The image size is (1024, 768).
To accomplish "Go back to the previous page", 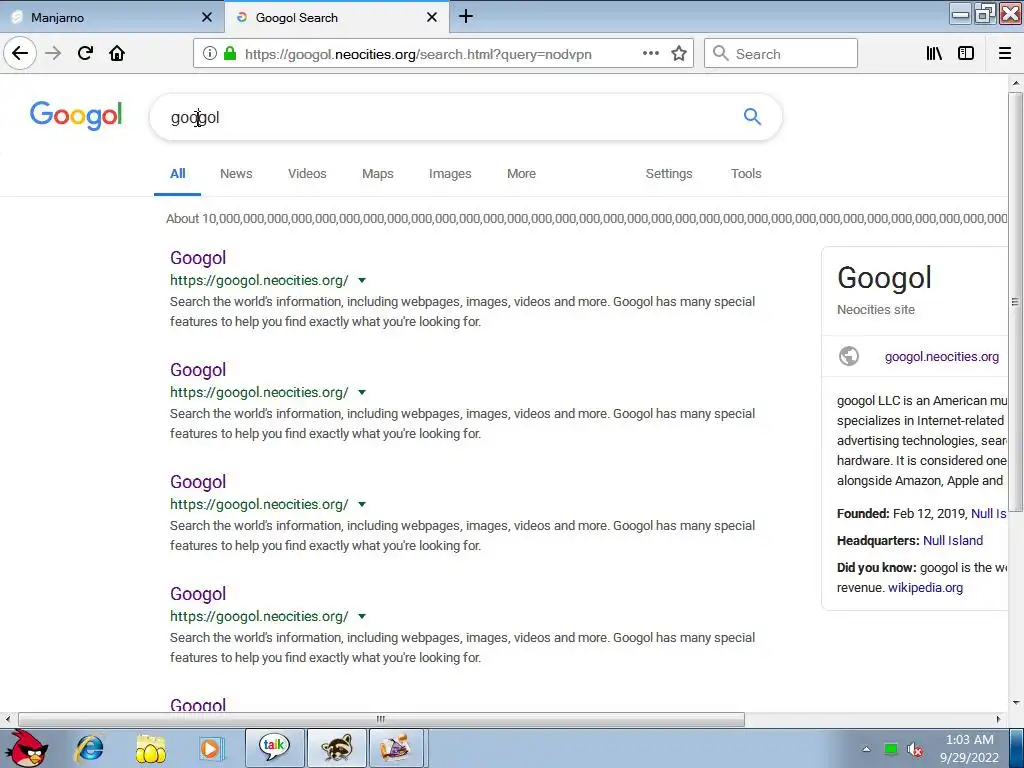I will point(20,54).
